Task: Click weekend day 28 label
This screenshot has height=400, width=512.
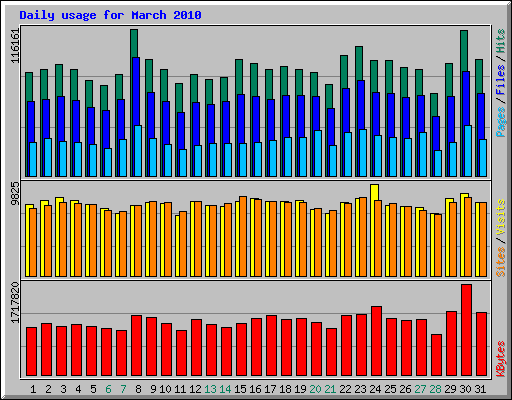Action: tap(435, 389)
